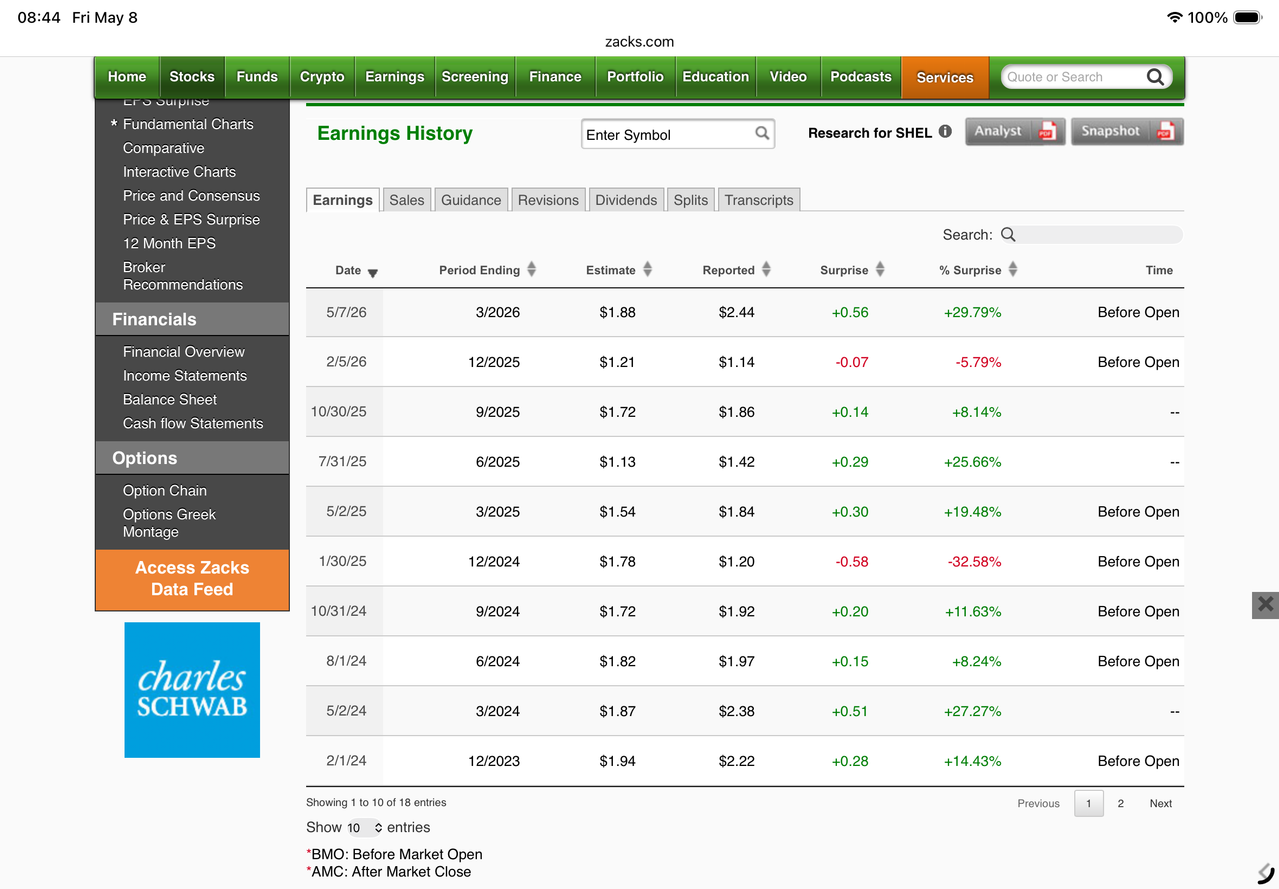Click the magnifier icon in Enter Symbol field
The height and width of the screenshot is (889, 1279).
point(762,133)
